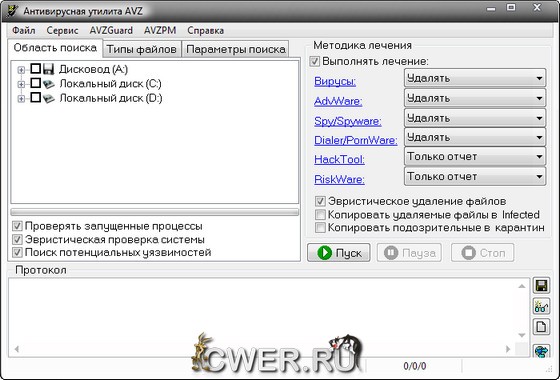560x380 pixels.
Task: Maximize the AVZ window
Action: tap(511, 8)
